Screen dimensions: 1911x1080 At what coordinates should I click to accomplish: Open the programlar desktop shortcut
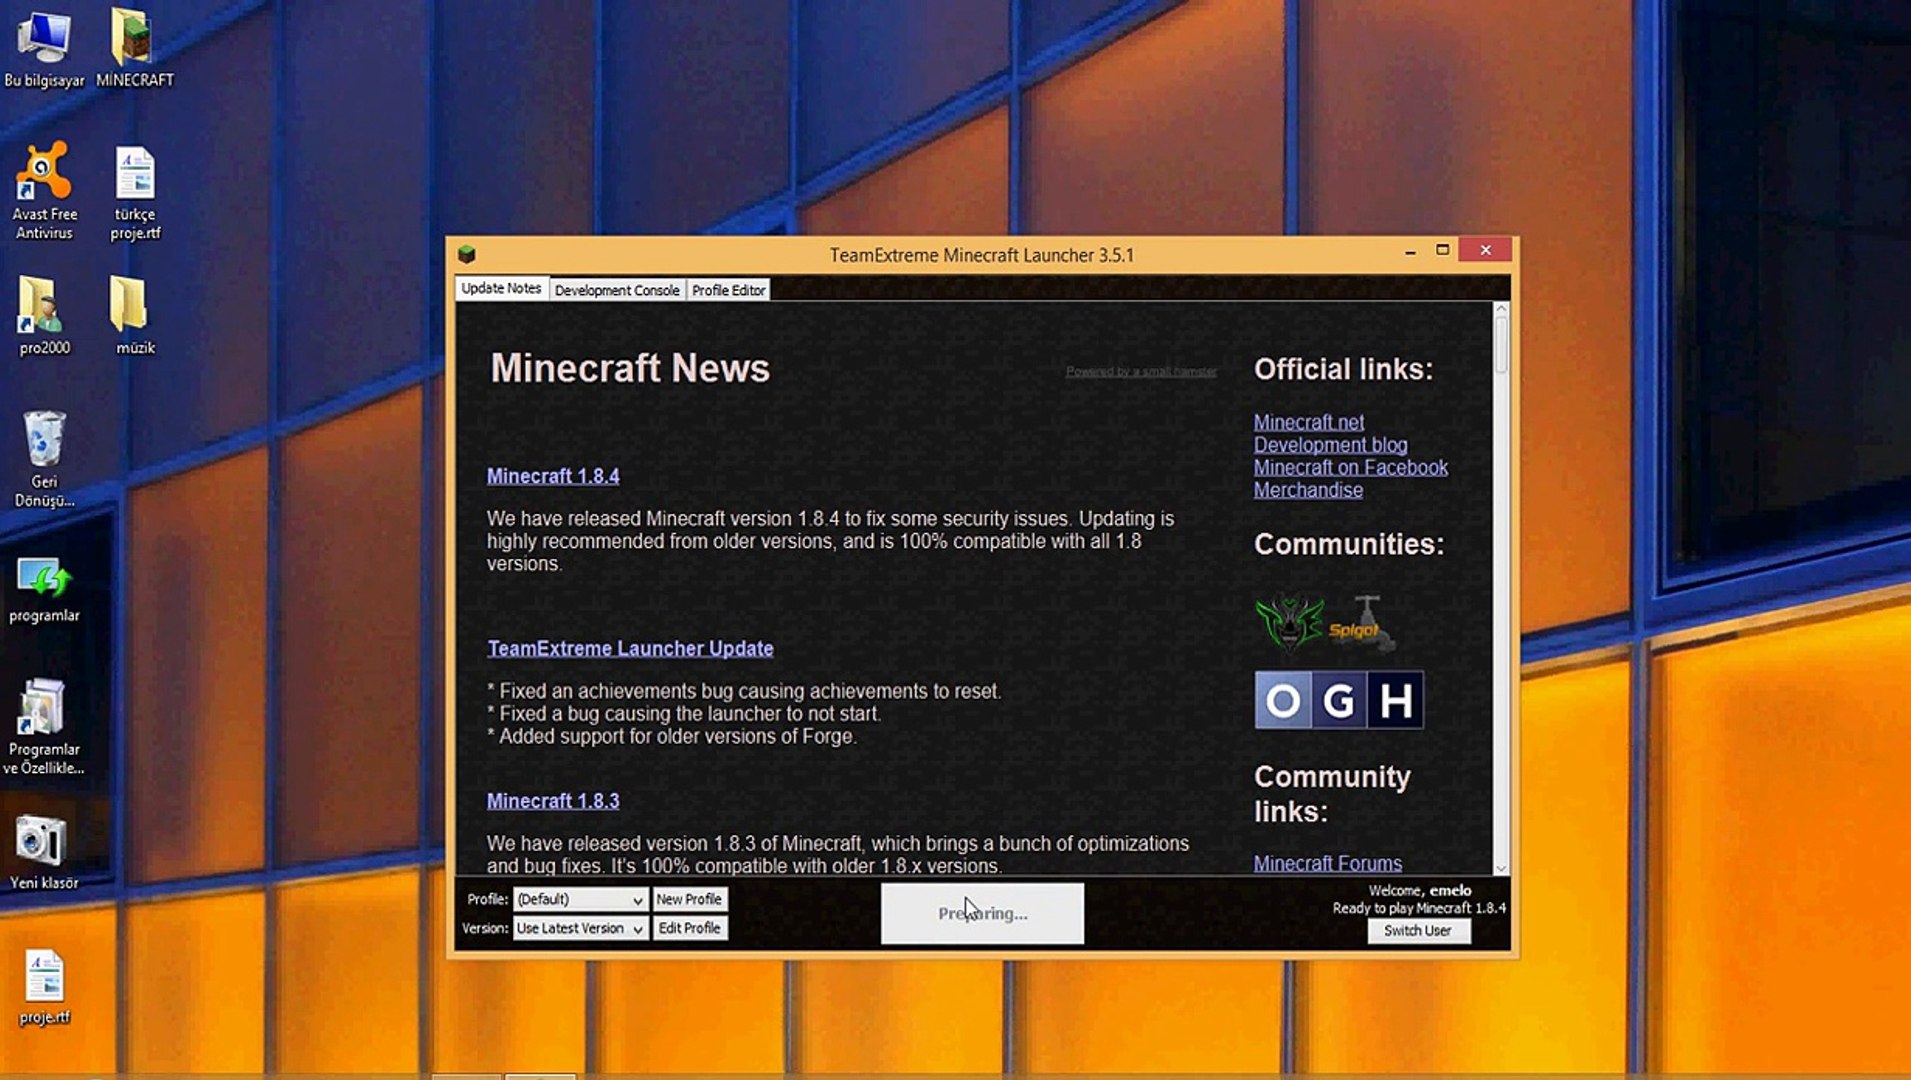pyautogui.click(x=44, y=590)
